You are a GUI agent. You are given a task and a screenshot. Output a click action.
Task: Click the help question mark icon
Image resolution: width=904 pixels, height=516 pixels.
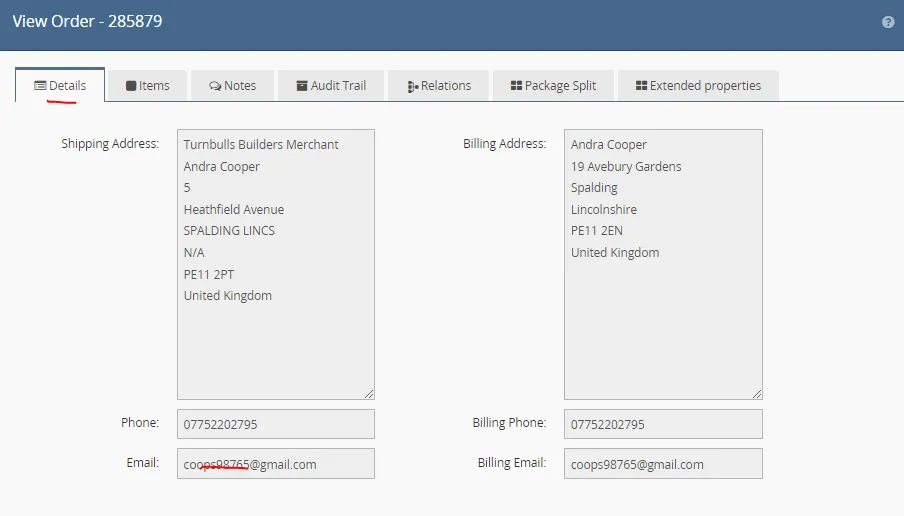tap(888, 22)
